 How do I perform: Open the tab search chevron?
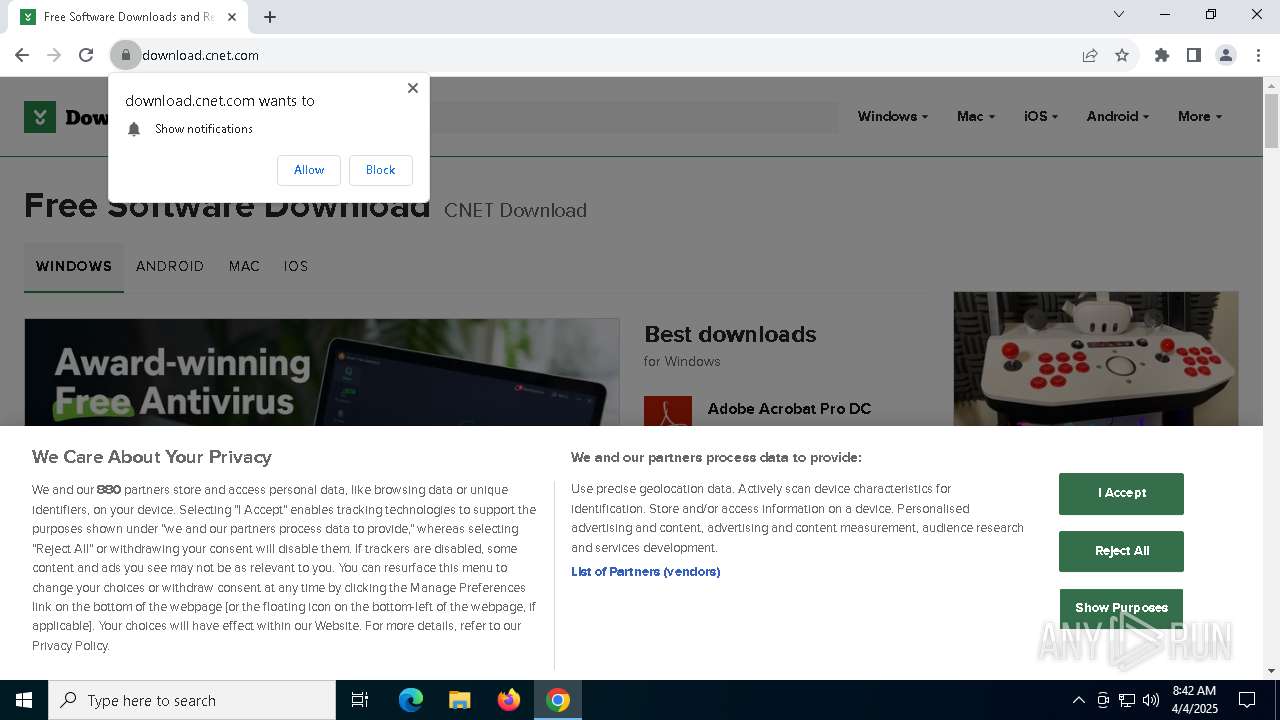point(1119,14)
